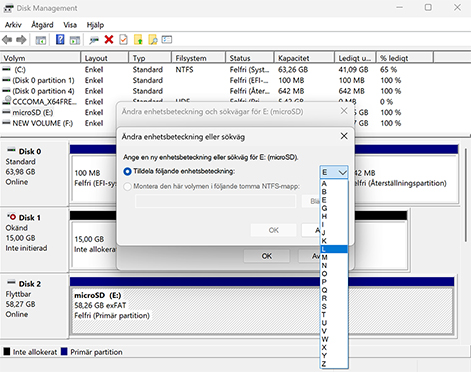Sort by the Kapacitet column header
471x372 pixels.
(304, 58)
